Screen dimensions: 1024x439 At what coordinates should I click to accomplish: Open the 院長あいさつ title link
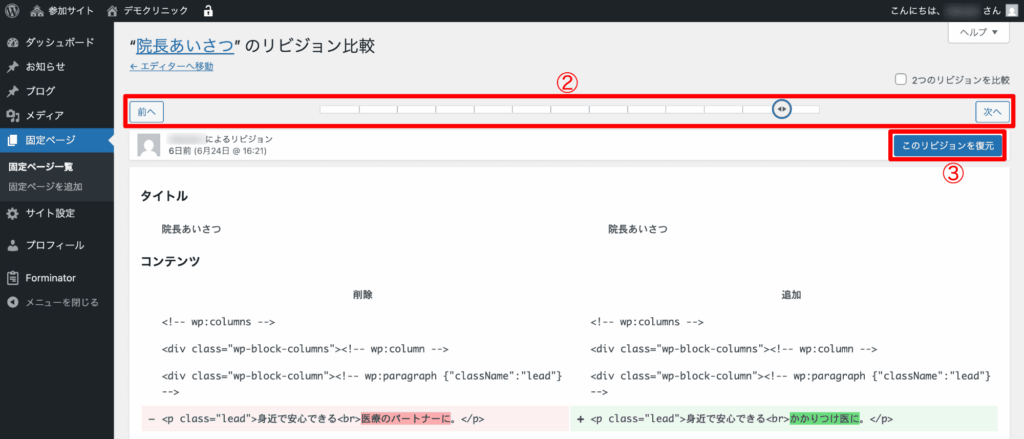coord(185,46)
